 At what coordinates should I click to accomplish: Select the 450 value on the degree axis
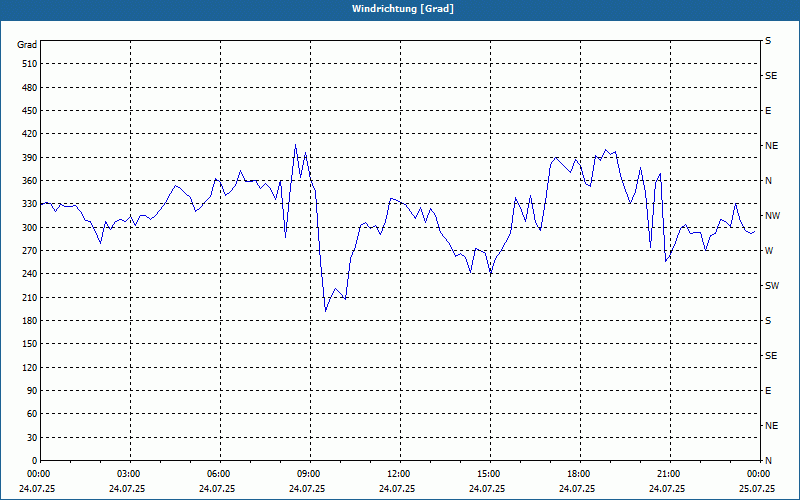(30, 111)
